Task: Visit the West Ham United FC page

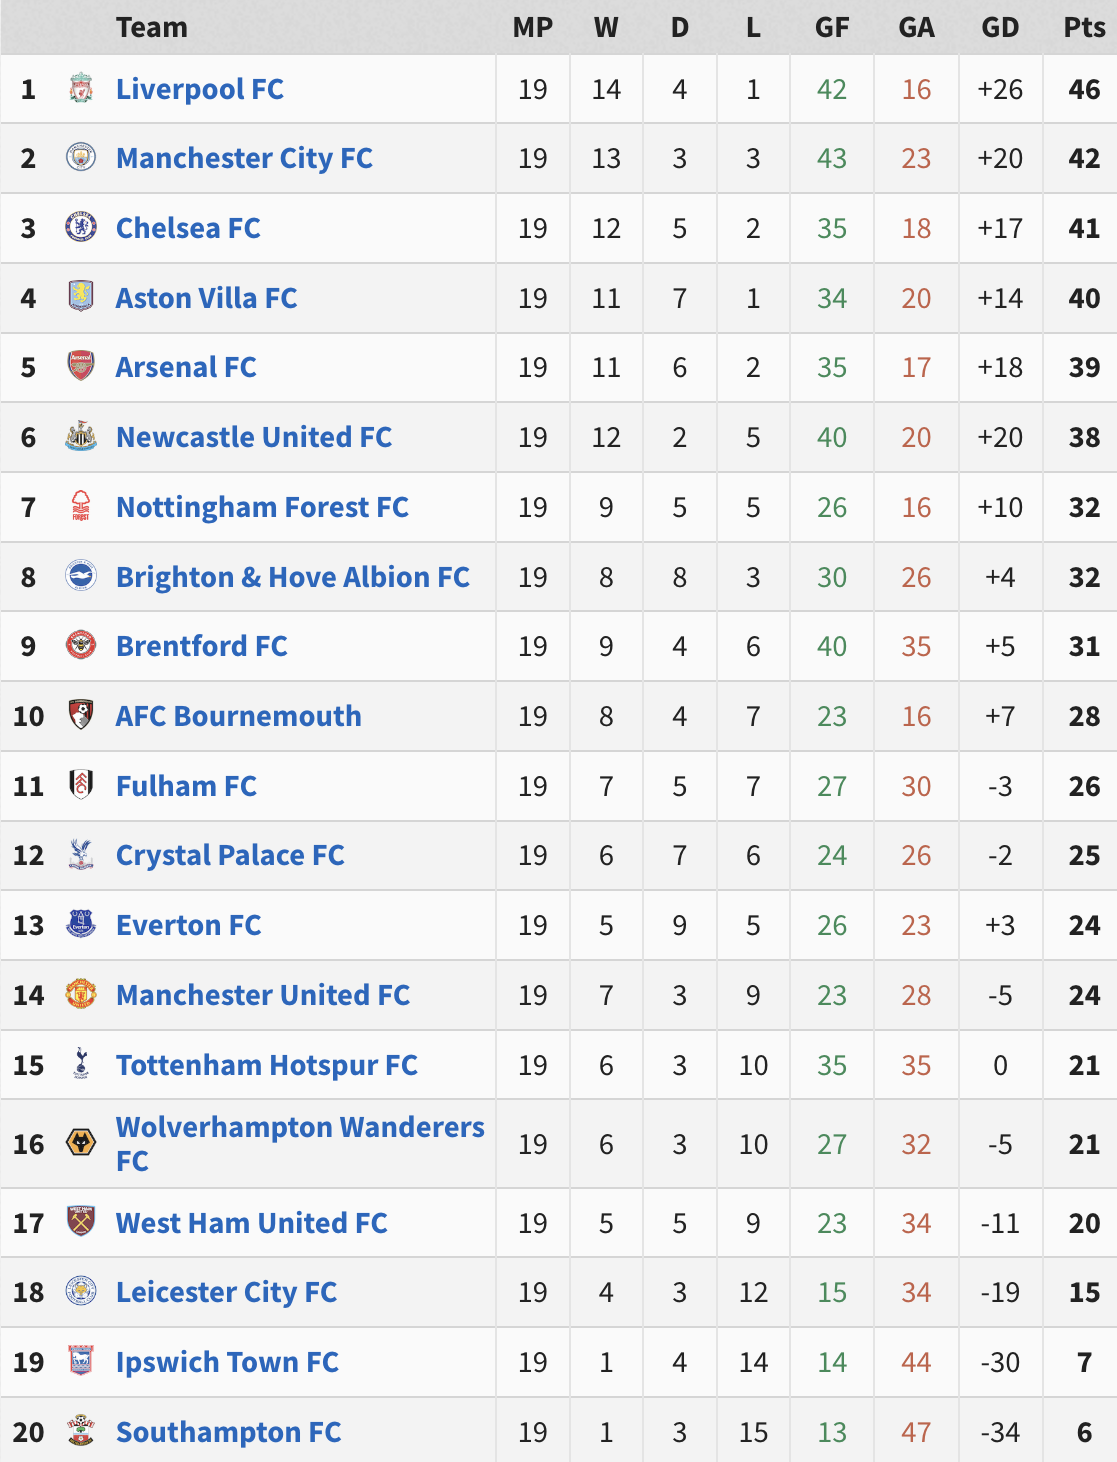Action: tap(251, 1223)
